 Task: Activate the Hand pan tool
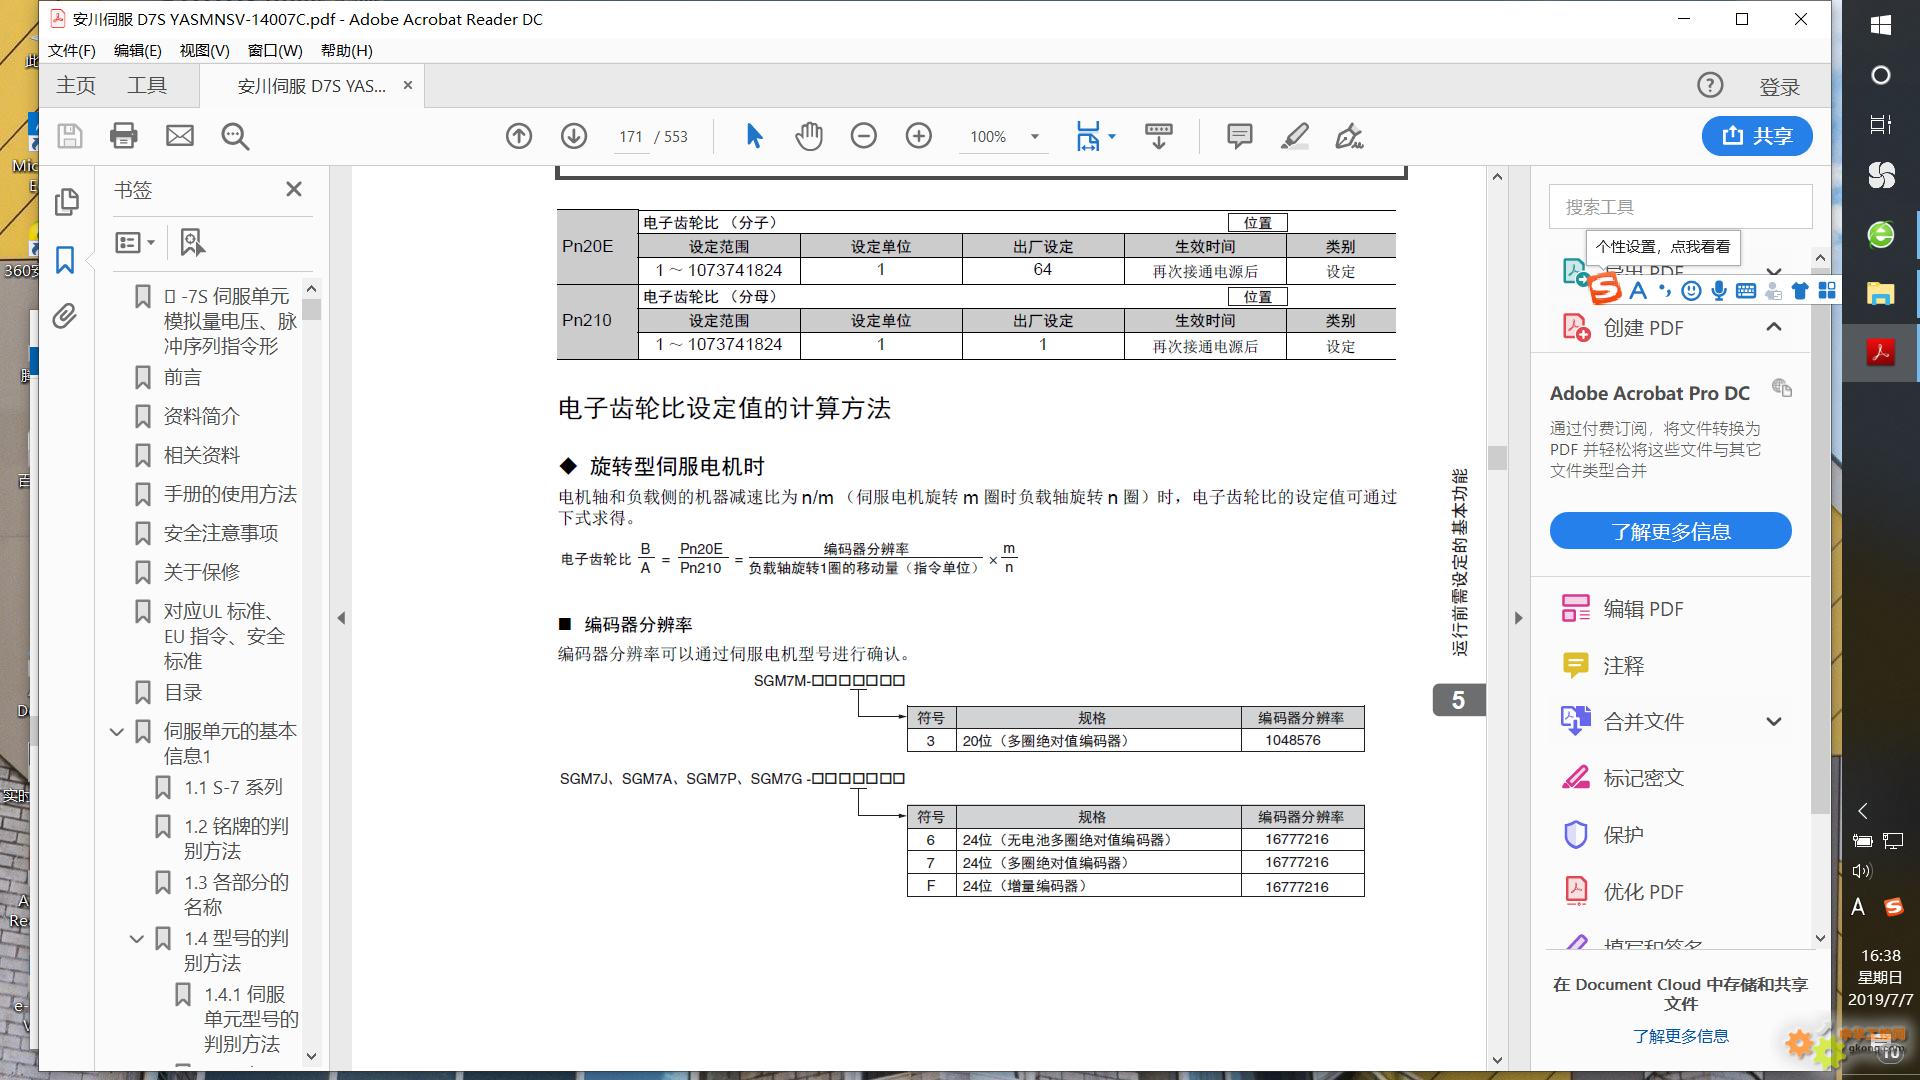(x=809, y=136)
